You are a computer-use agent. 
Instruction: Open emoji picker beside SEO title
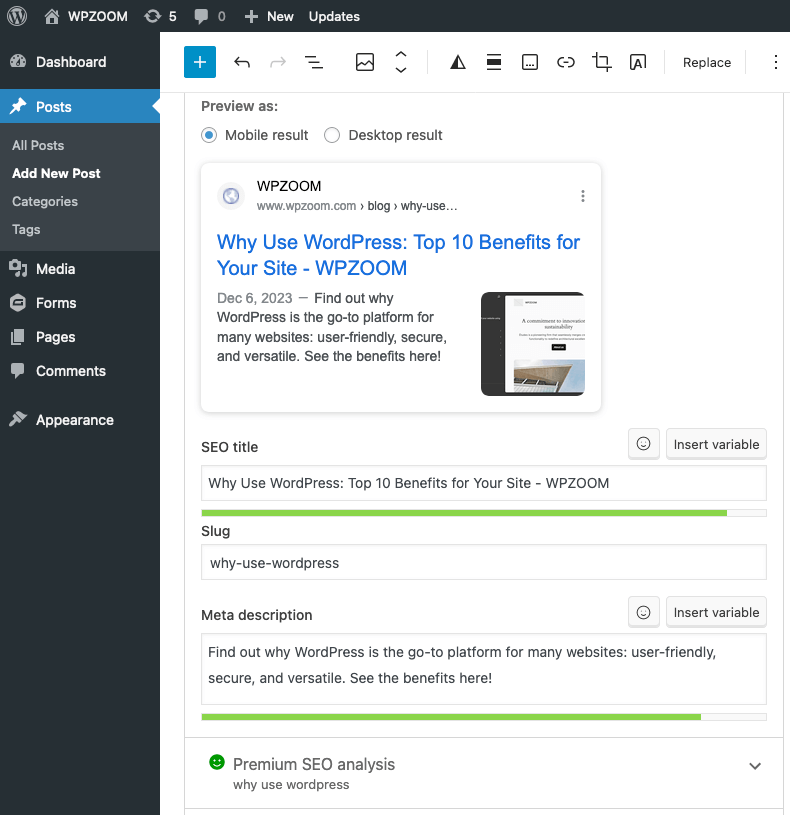(643, 444)
